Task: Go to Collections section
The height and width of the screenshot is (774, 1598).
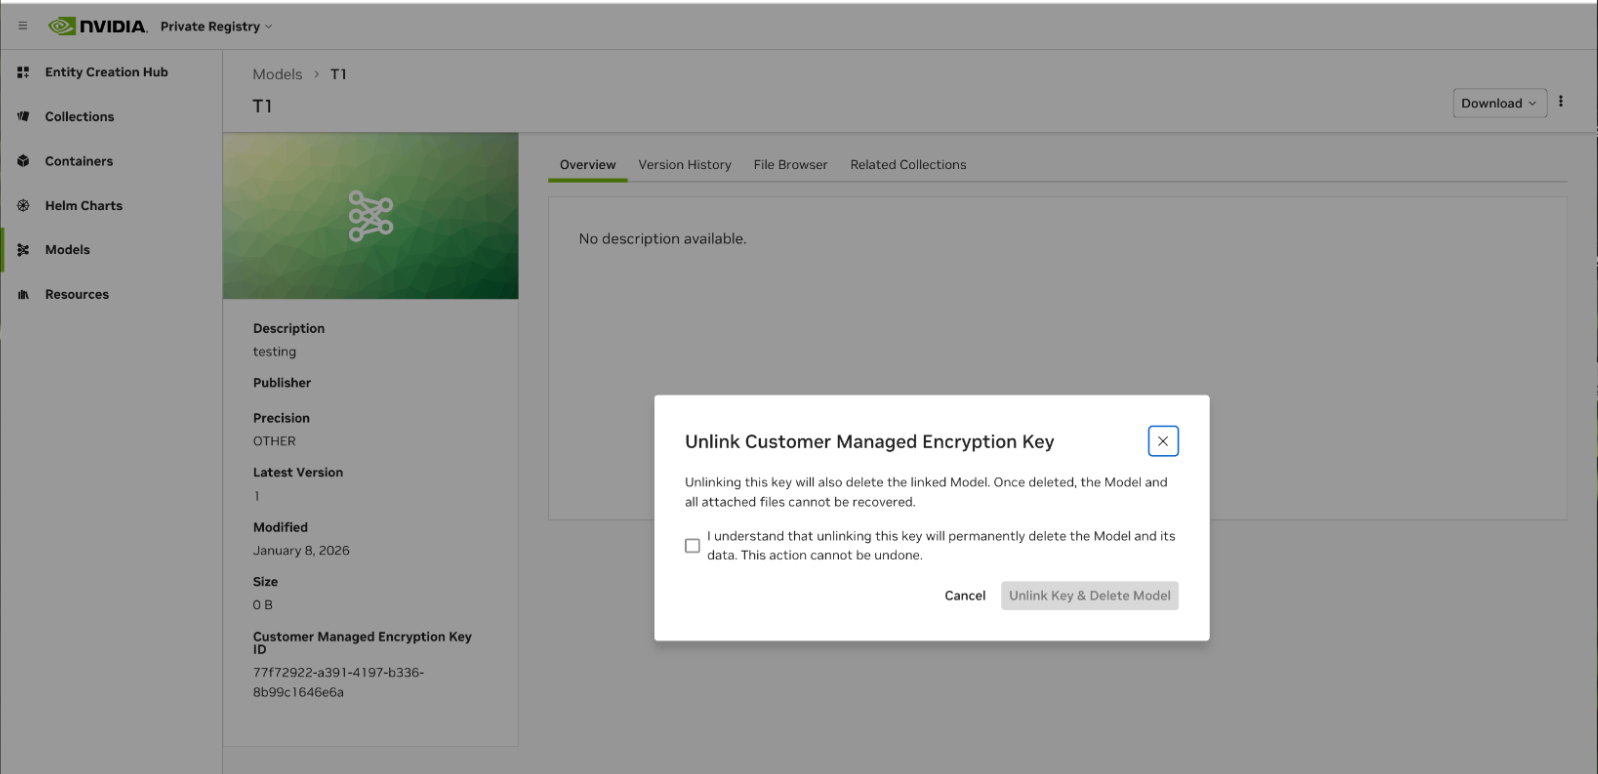Action: click(79, 117)
